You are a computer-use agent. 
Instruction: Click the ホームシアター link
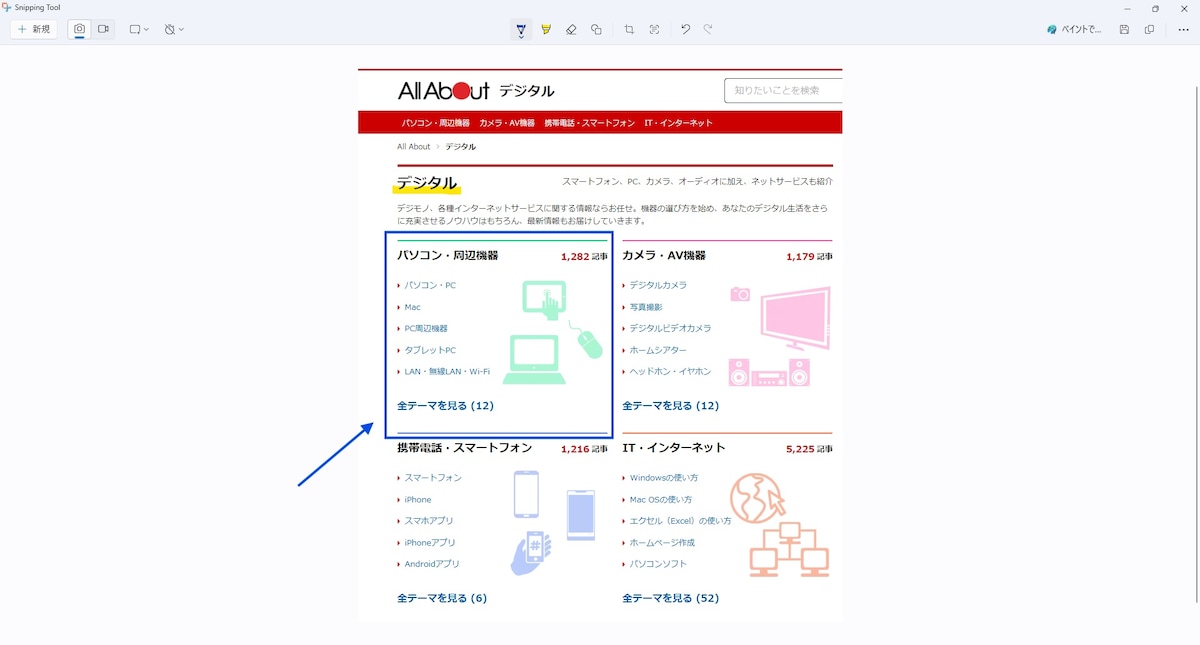pyautogui.click(x=658, y=350)
